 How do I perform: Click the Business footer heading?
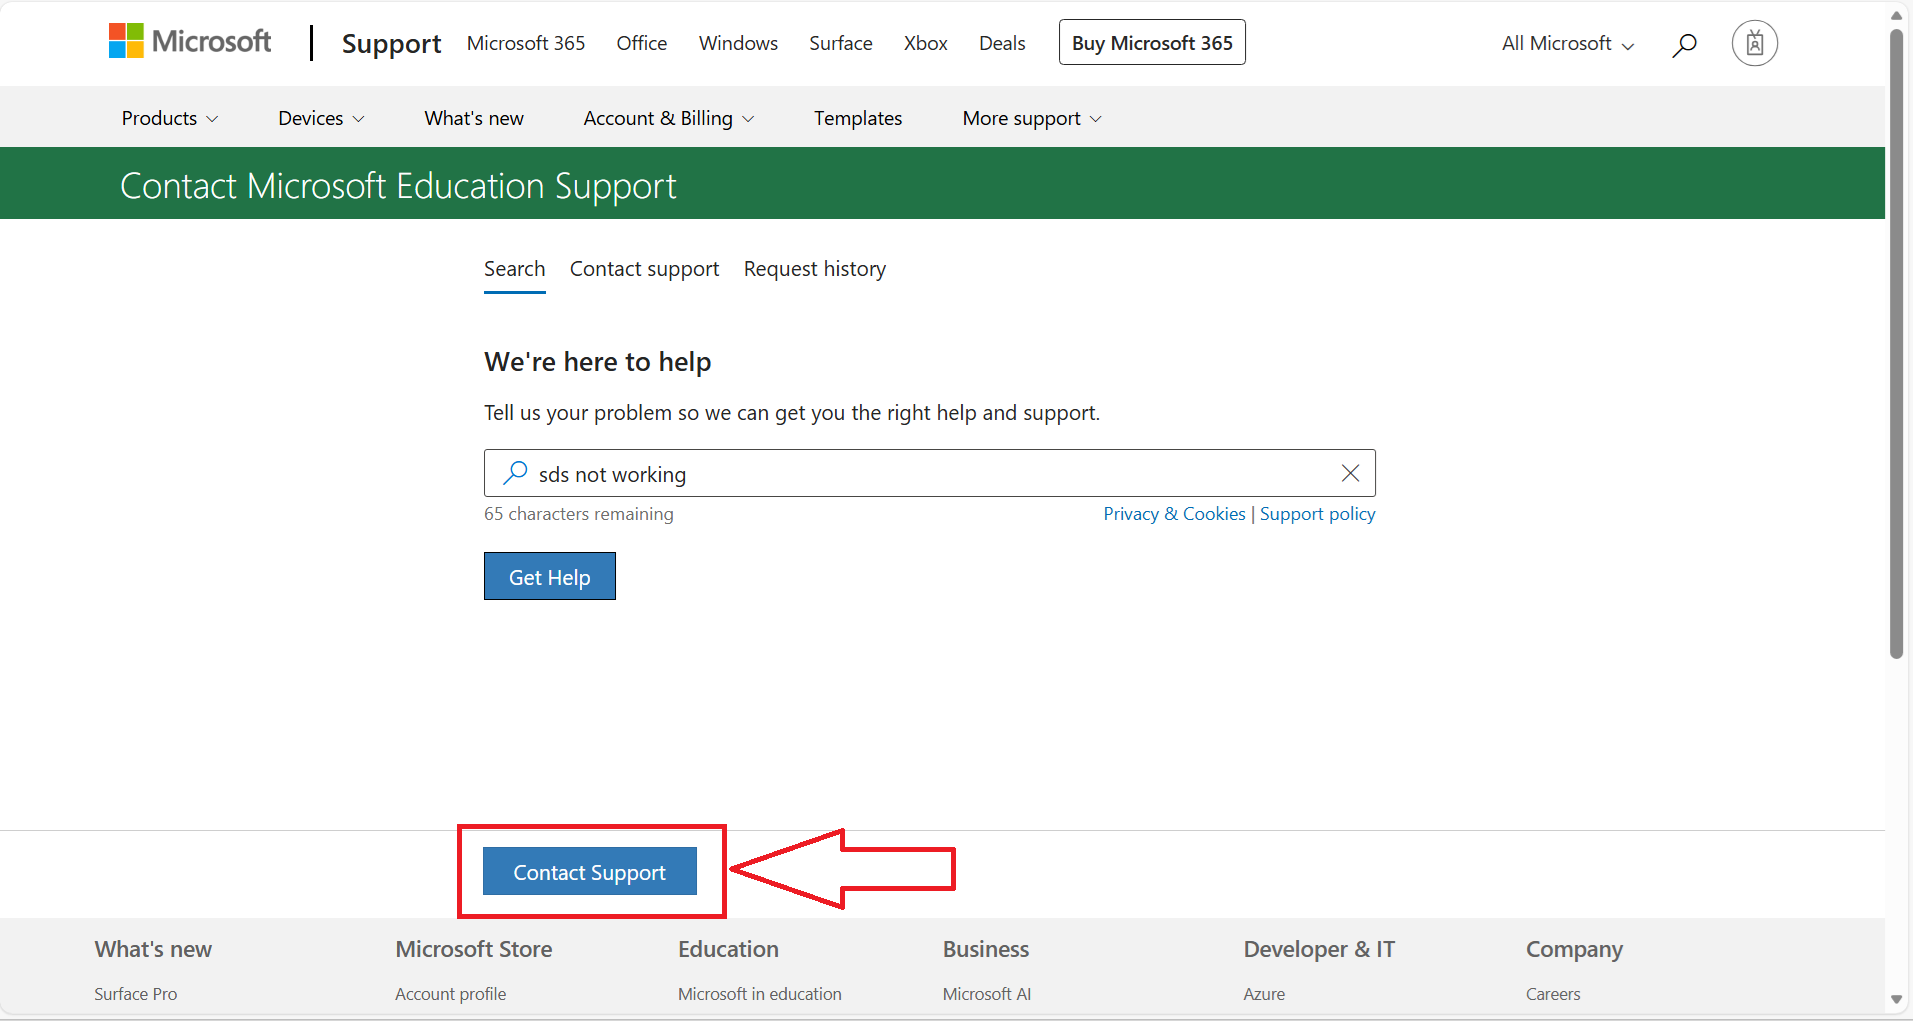pyautogui.click(x=986, y=949)
